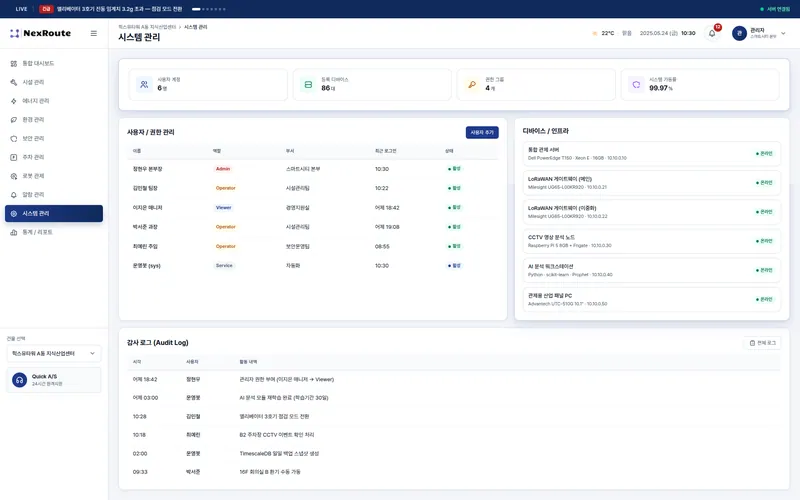800x500 pixels.
Task: Select user row 최예린 주임
Action: (313, 246)
